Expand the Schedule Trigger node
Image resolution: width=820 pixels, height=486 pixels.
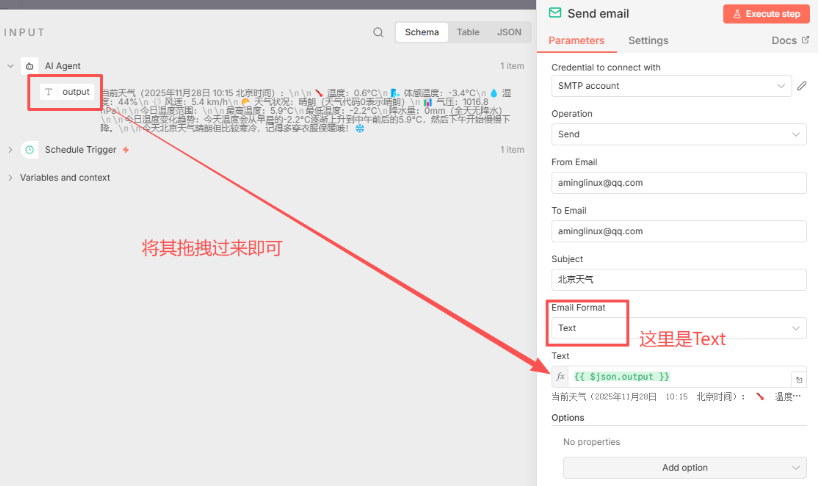[x=10, y=150]
